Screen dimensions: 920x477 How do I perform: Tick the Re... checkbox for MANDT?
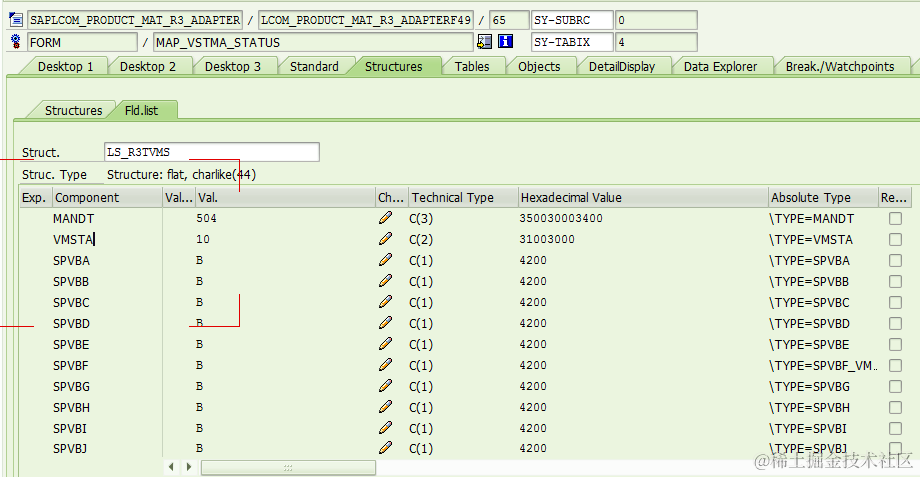[x=895, y=218]
